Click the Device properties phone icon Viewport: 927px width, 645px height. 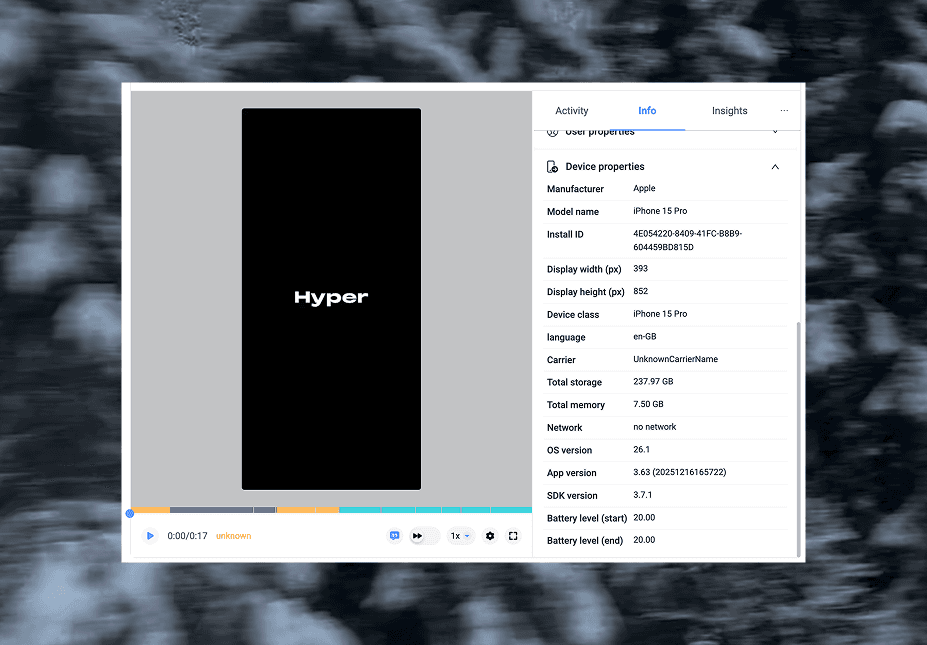point(552,167)
